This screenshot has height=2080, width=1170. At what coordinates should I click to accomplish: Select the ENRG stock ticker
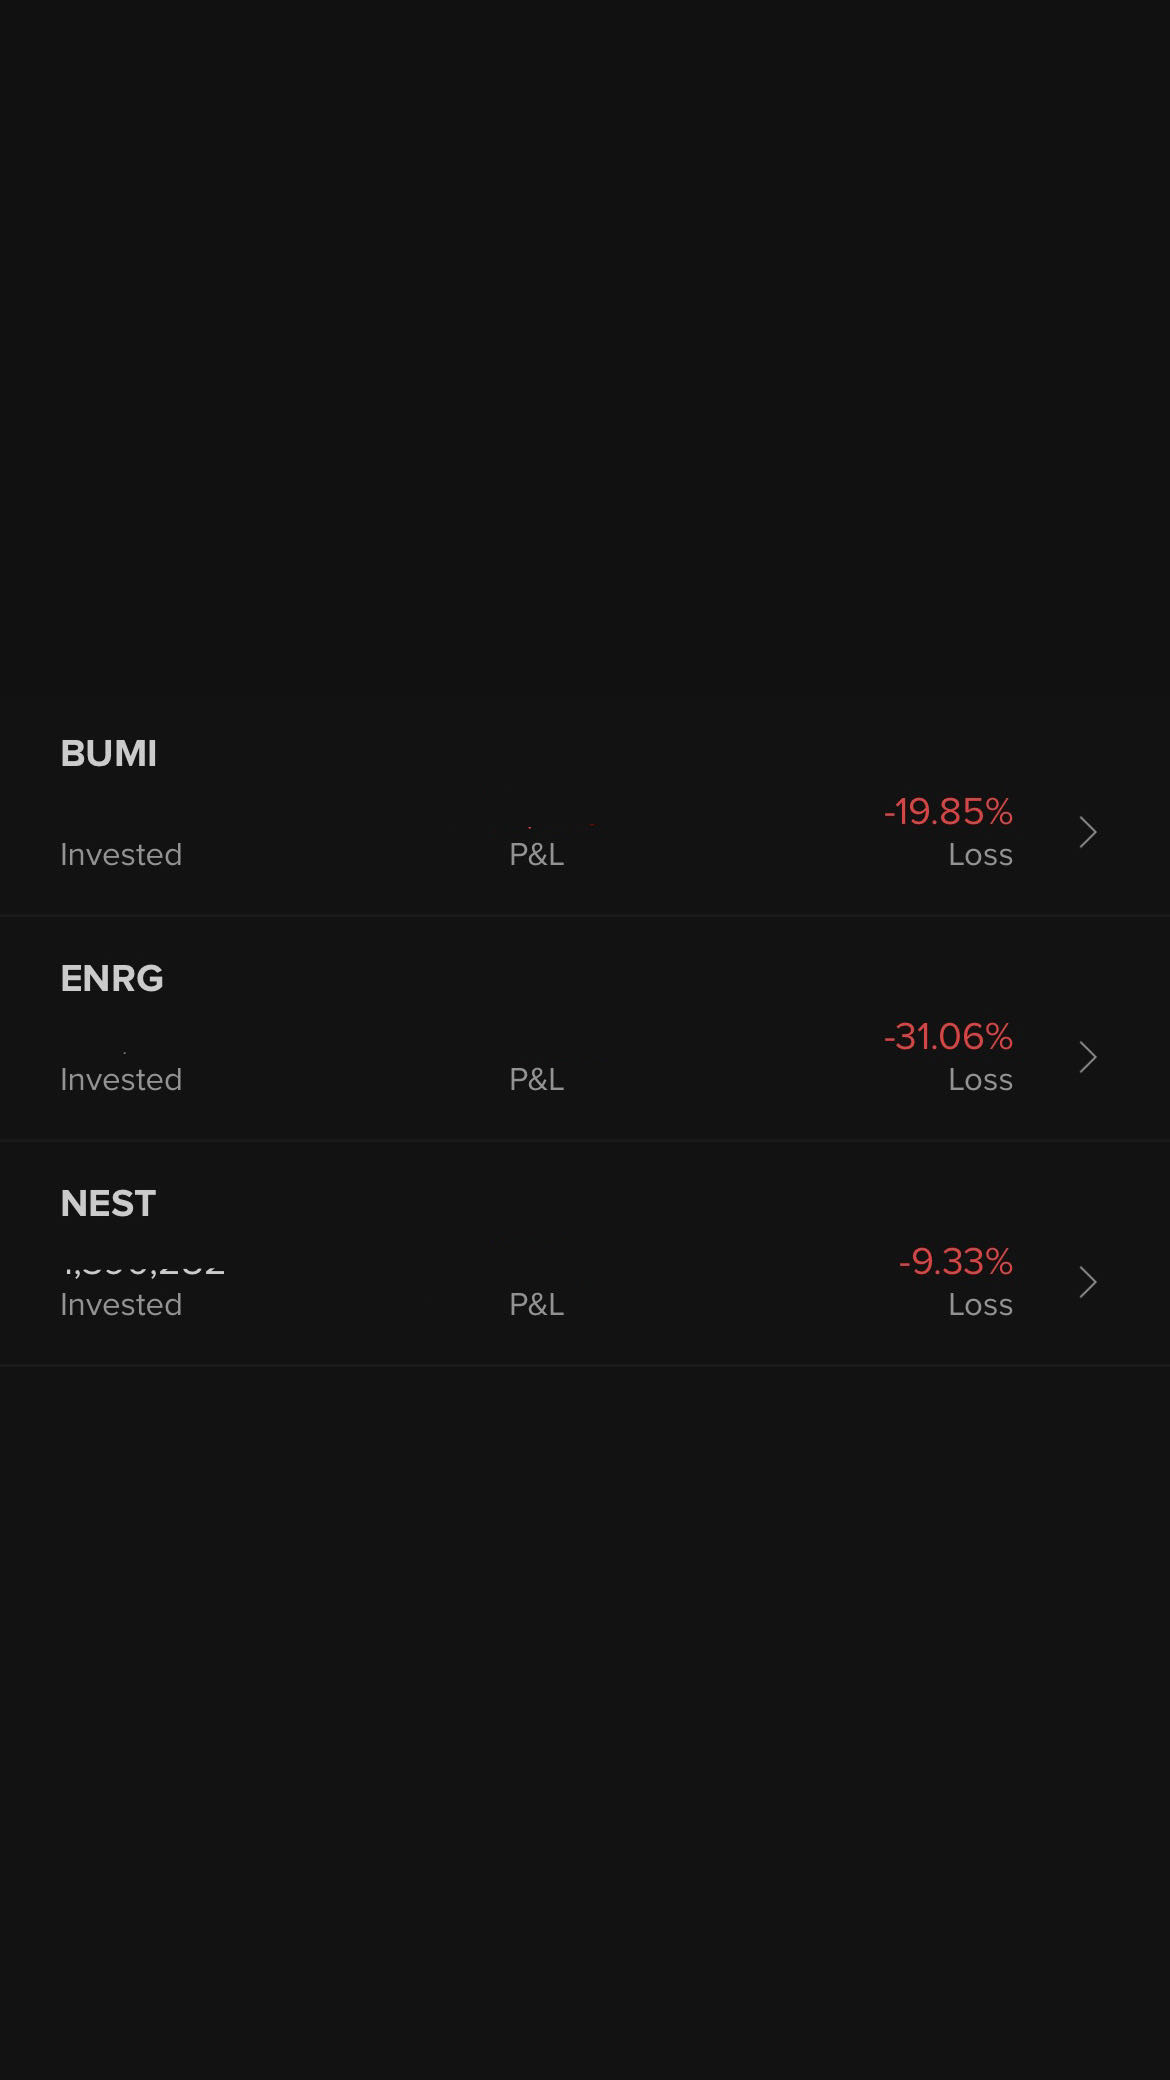[x=112, y=979]
